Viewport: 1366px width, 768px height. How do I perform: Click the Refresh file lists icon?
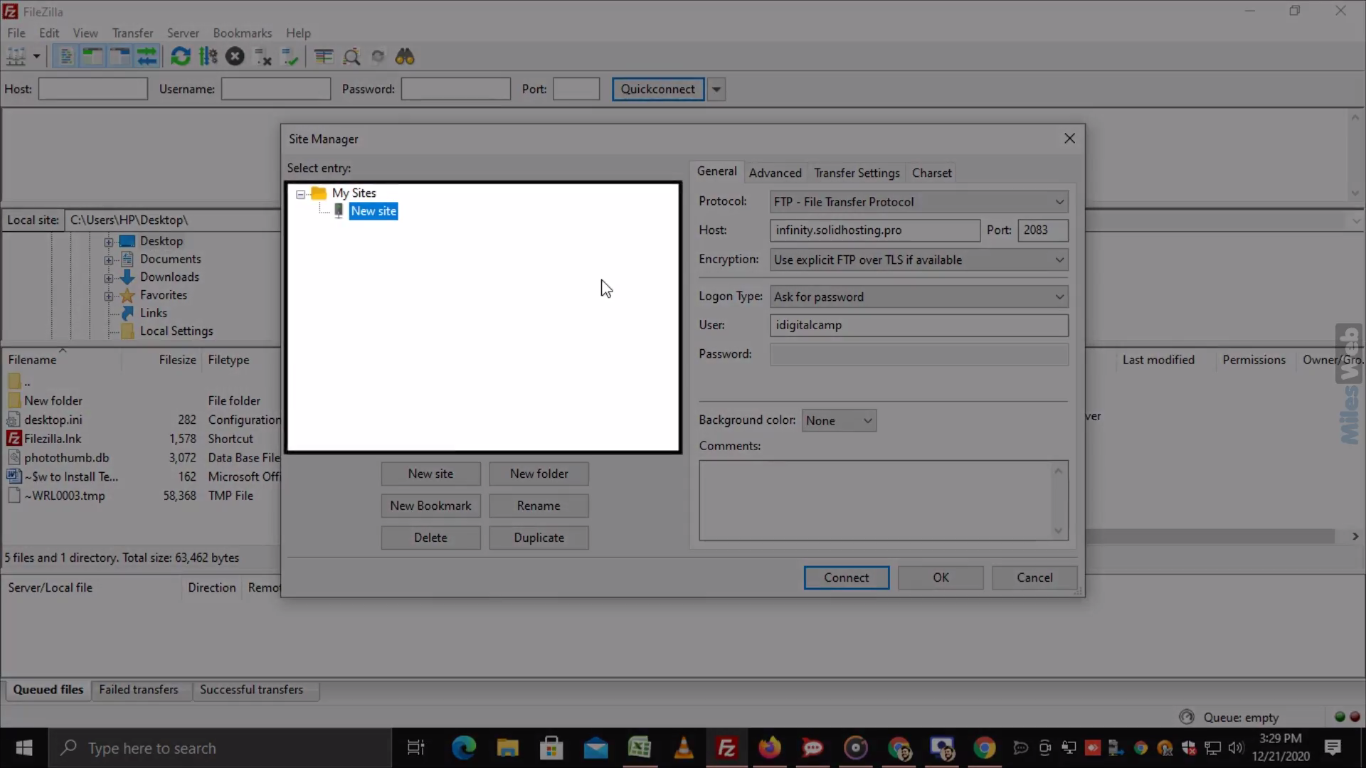(x=180, y=57)
